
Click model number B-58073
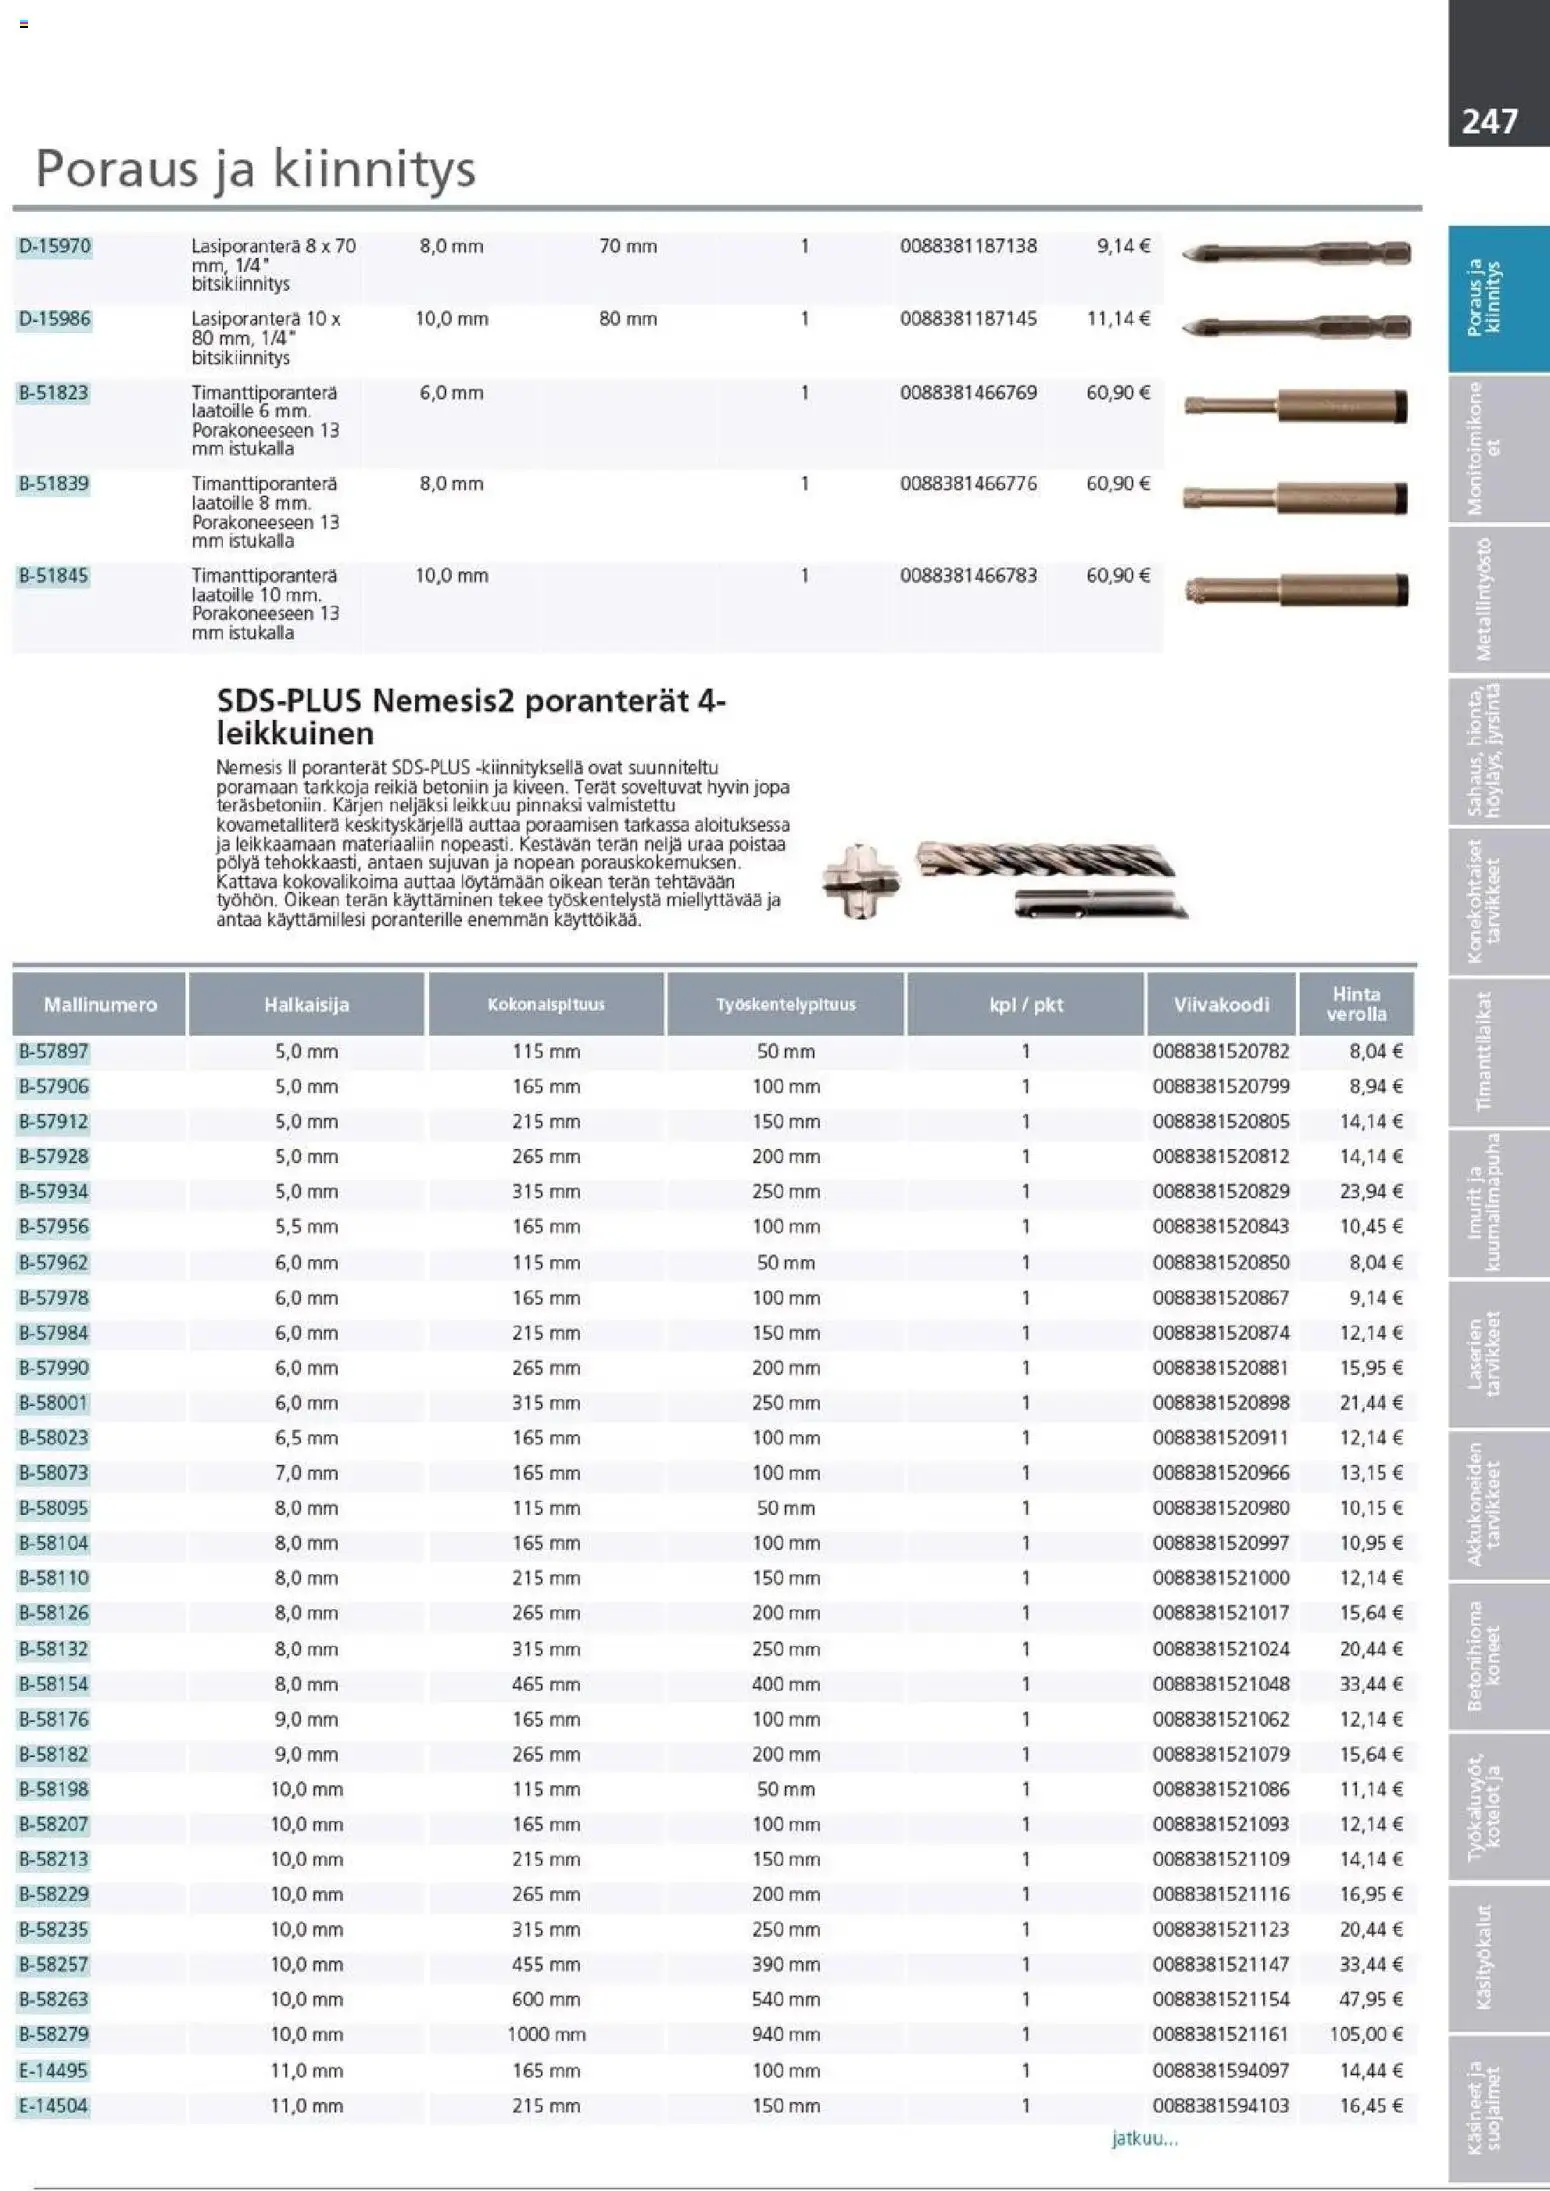click(x=54, y=1473)
